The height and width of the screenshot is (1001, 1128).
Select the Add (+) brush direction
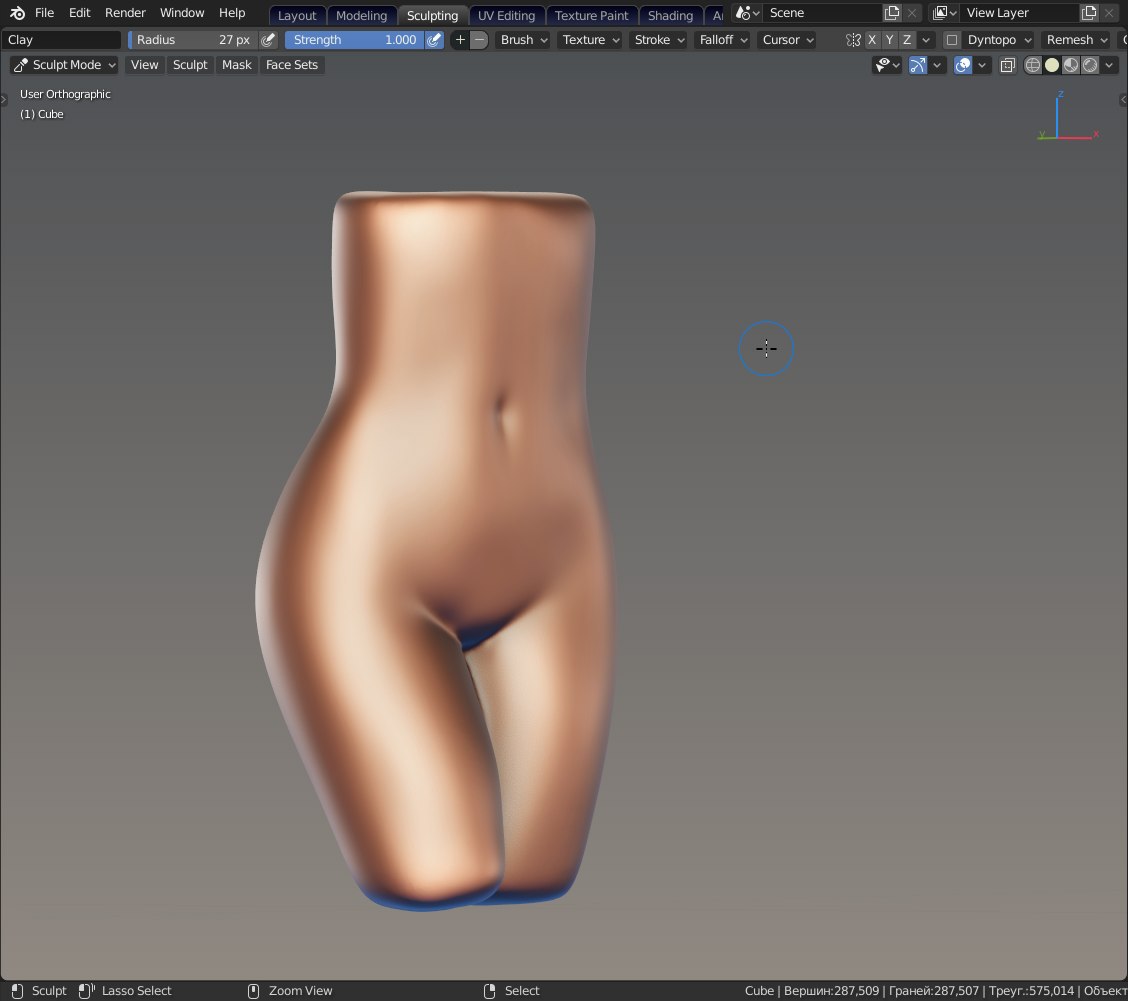(x=460, y=40)
